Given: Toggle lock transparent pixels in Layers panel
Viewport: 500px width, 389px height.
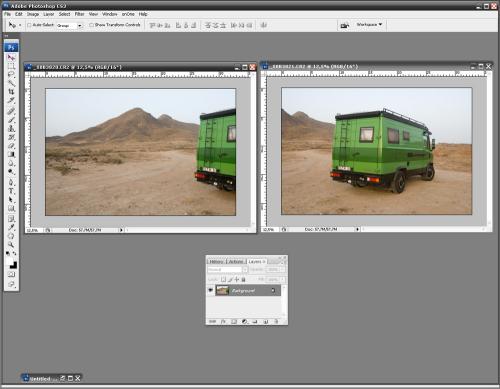Looking at the screenshot, I should click(223, 279).
